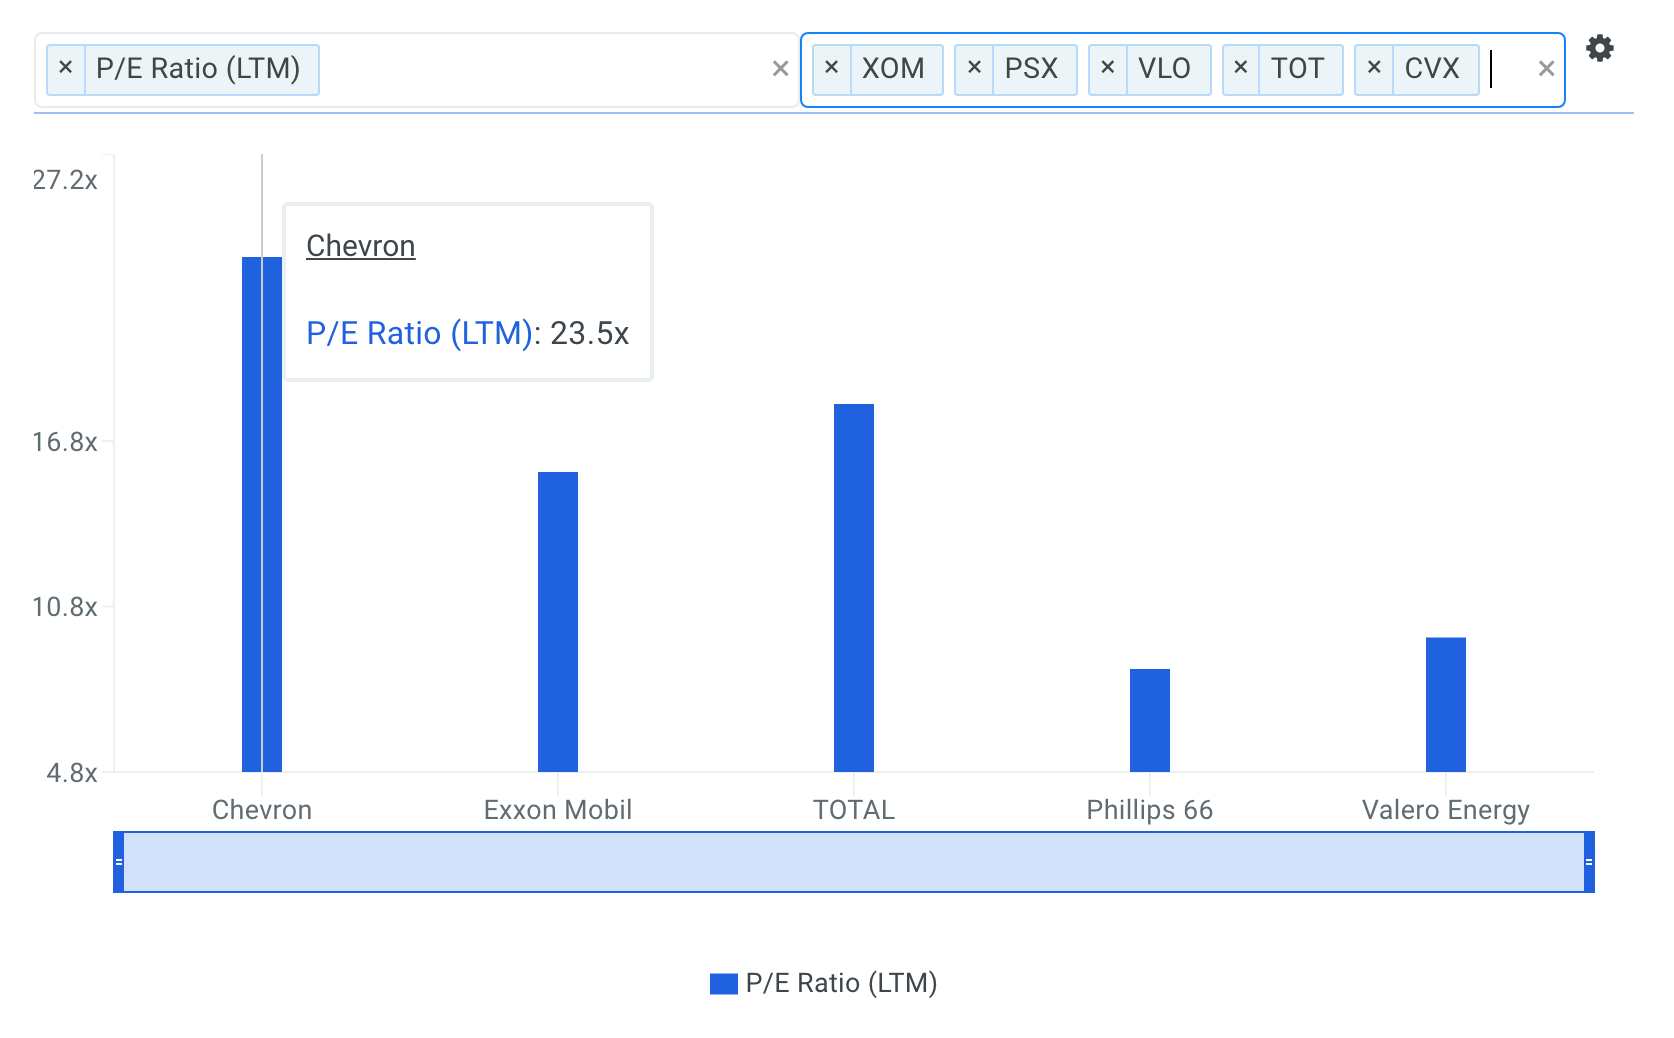Click the Chevron axis label

tap(262, 810)
